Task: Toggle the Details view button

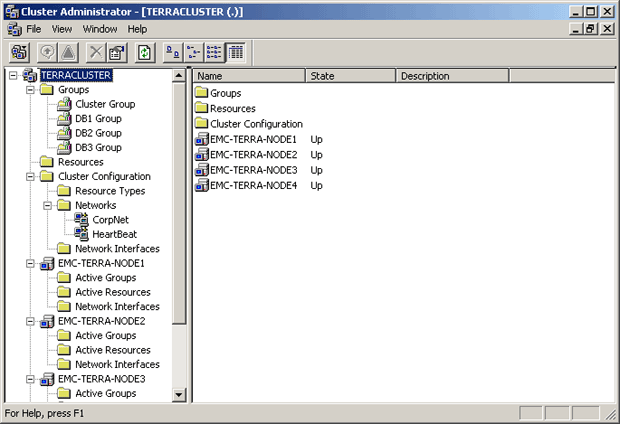Action: coord(235,52)
